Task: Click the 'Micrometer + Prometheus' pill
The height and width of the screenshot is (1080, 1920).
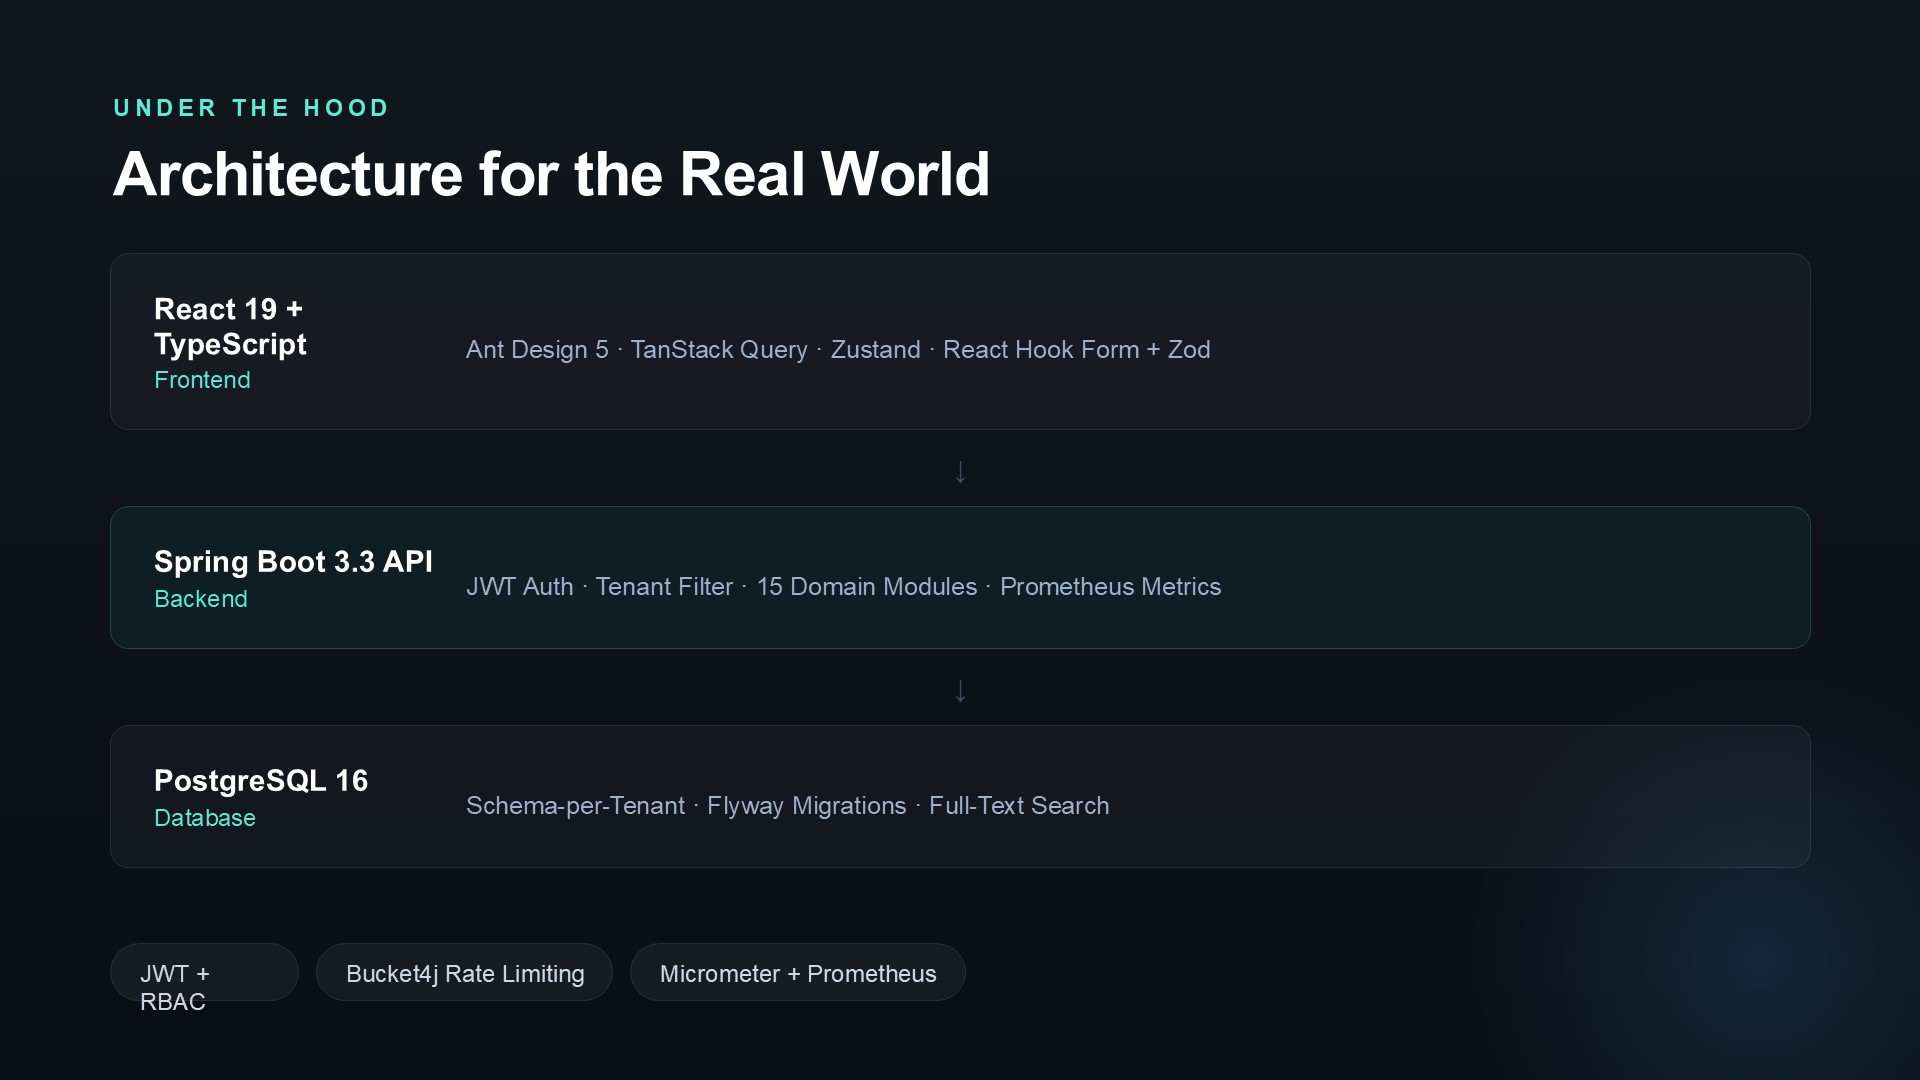Action: 798,973
